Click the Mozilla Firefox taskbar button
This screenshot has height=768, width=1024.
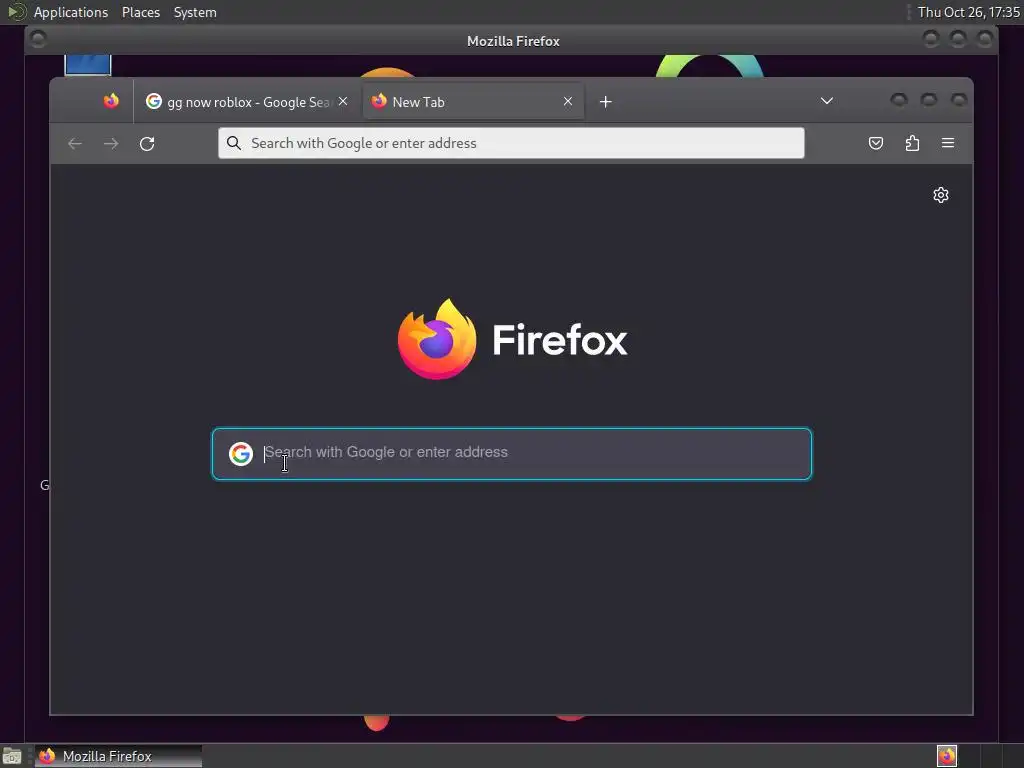pyautogui.click(x=118, y=756)
